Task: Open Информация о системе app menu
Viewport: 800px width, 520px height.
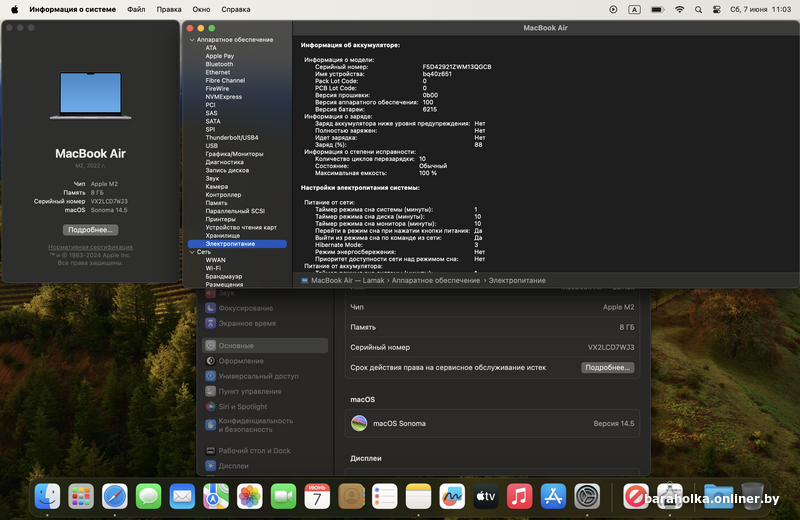Action: [x=72, y=9]
